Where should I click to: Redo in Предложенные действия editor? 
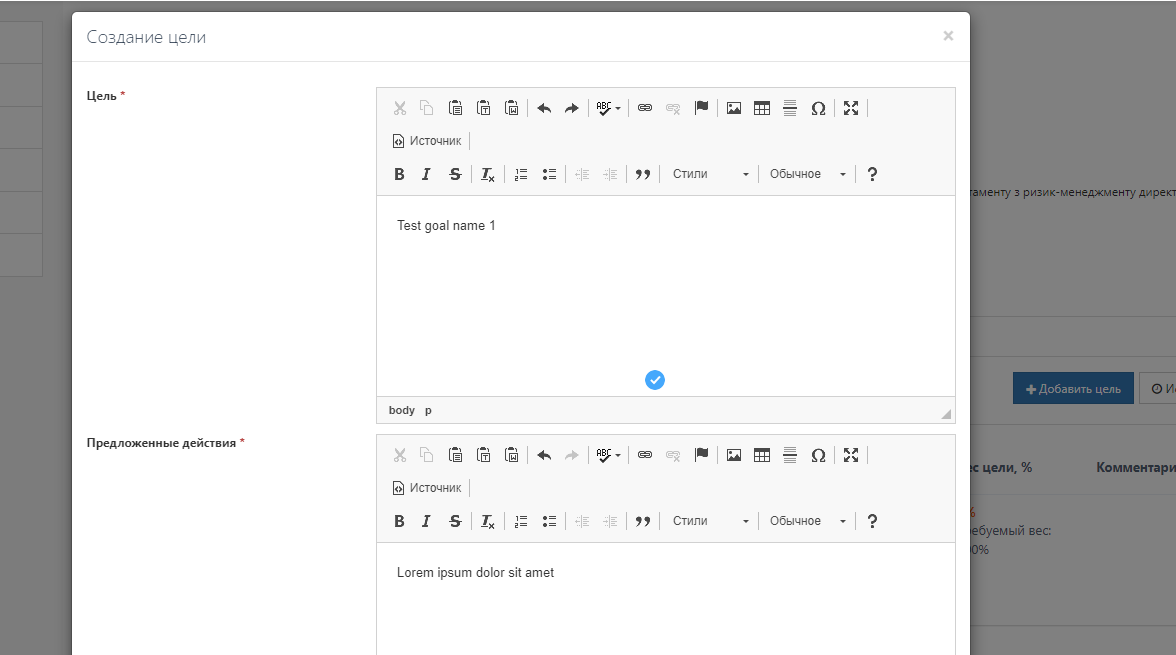pos(572,455)
